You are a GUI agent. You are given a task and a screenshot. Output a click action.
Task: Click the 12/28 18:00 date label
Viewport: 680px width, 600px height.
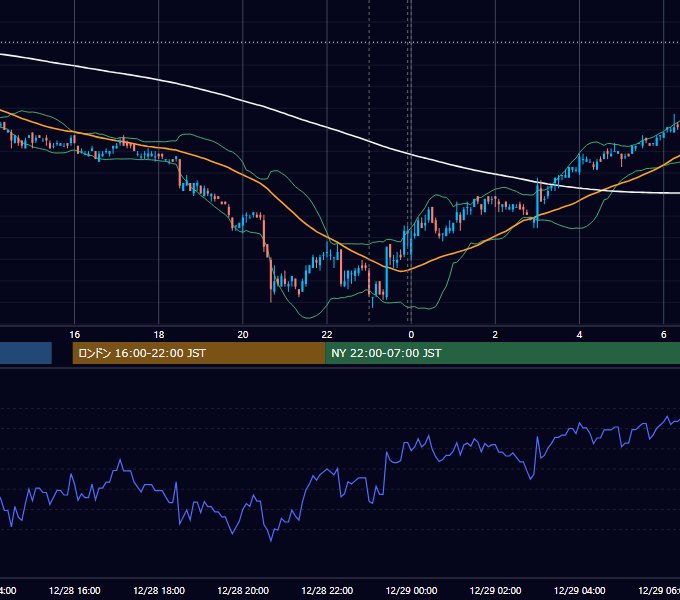pos(159,590)
